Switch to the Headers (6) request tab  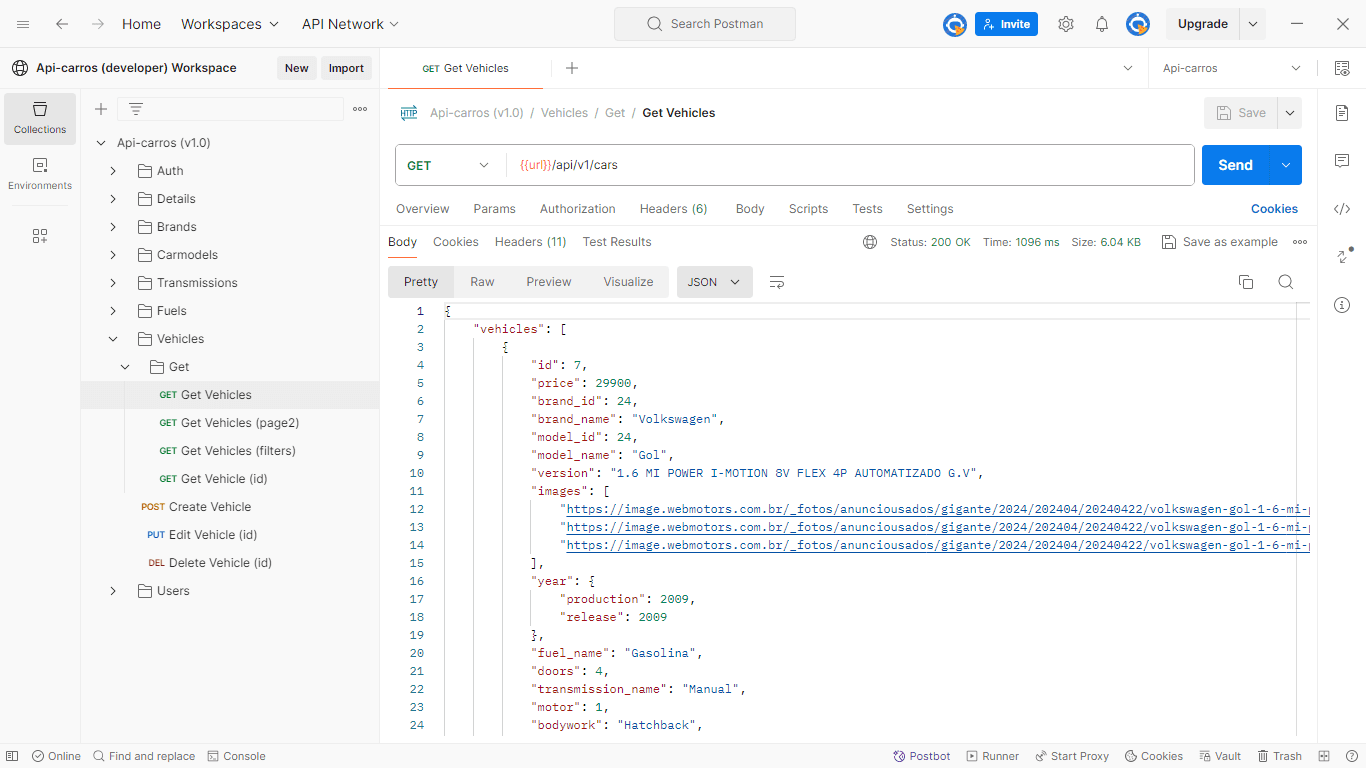[x=673, y=209]
